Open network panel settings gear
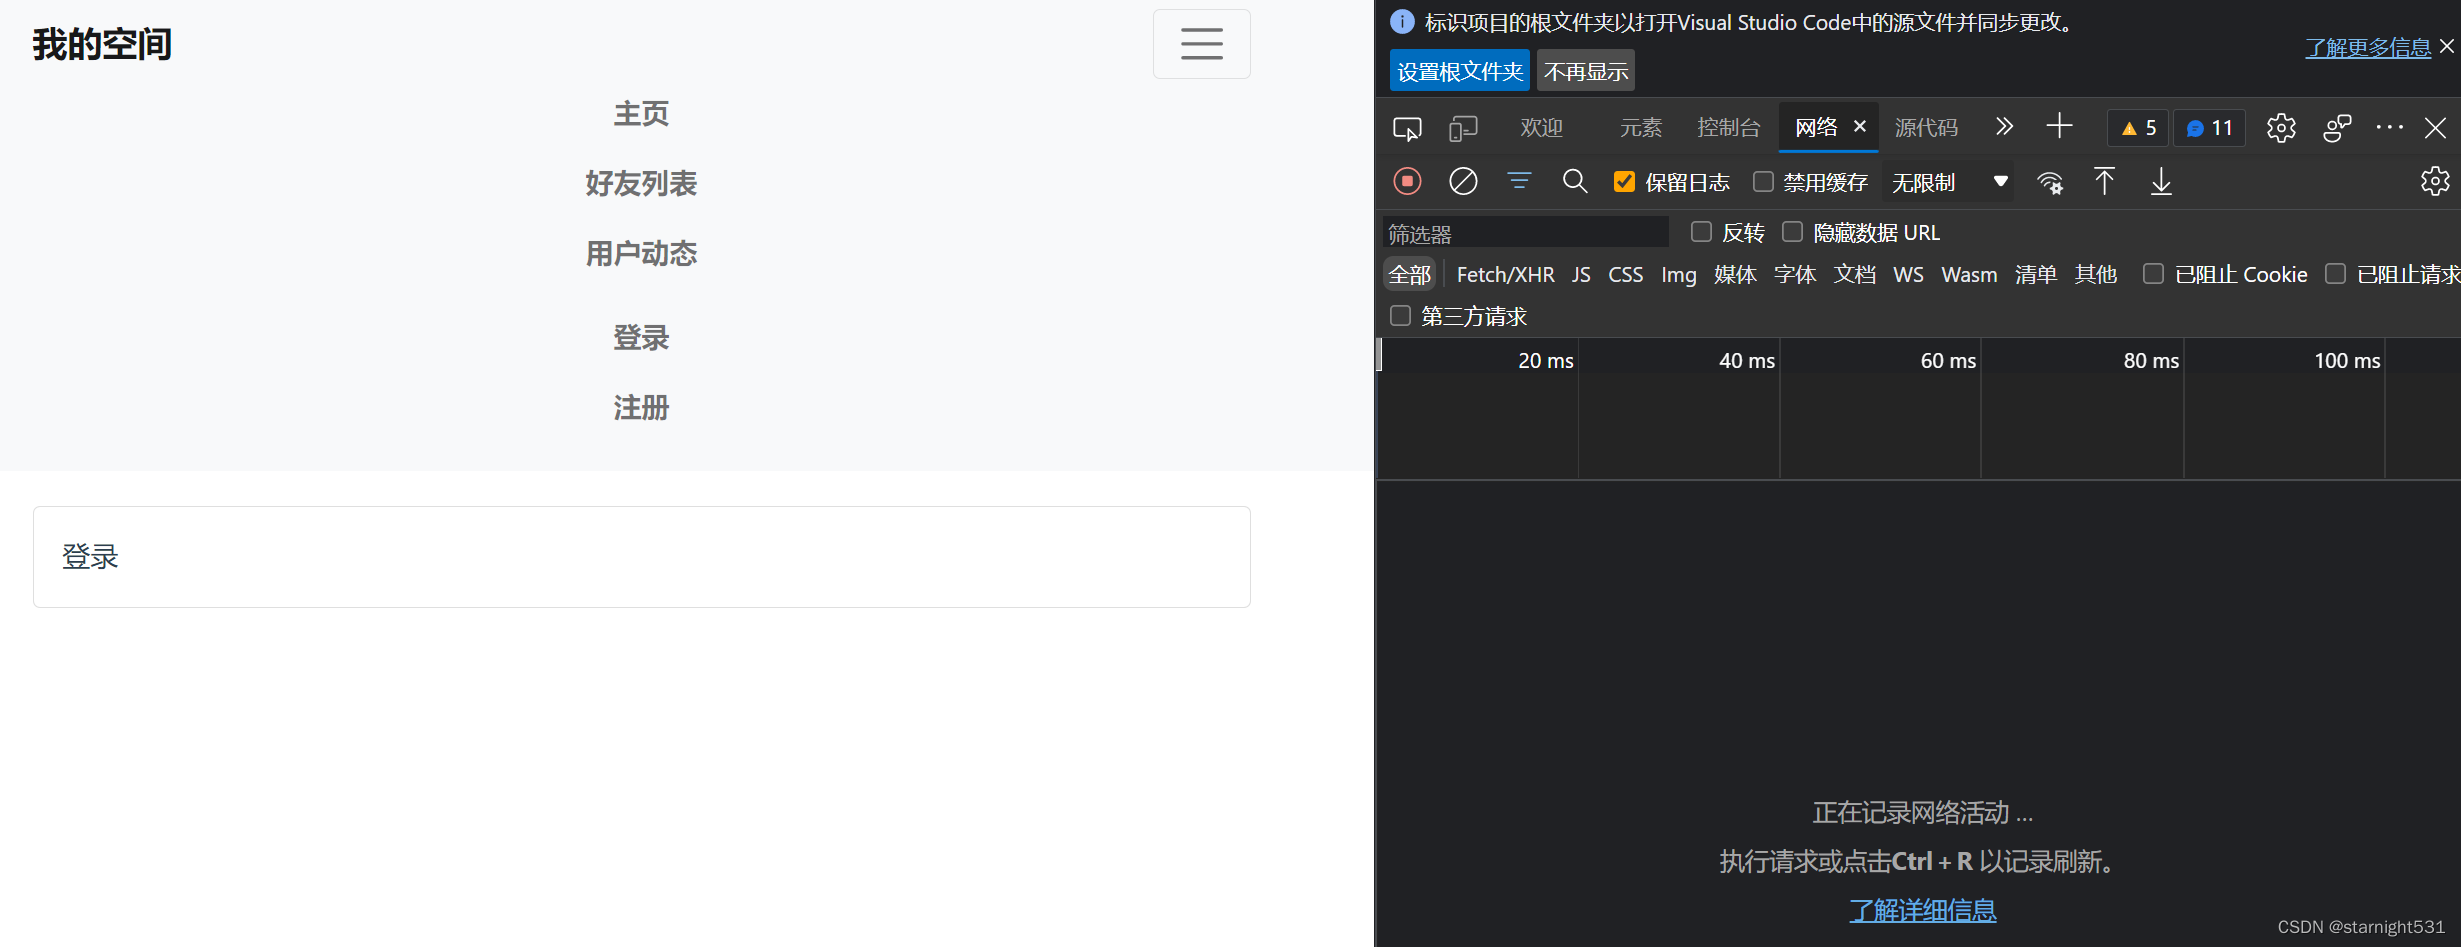This screenshot has width=2461, height=947. (x=2435, y=181)
